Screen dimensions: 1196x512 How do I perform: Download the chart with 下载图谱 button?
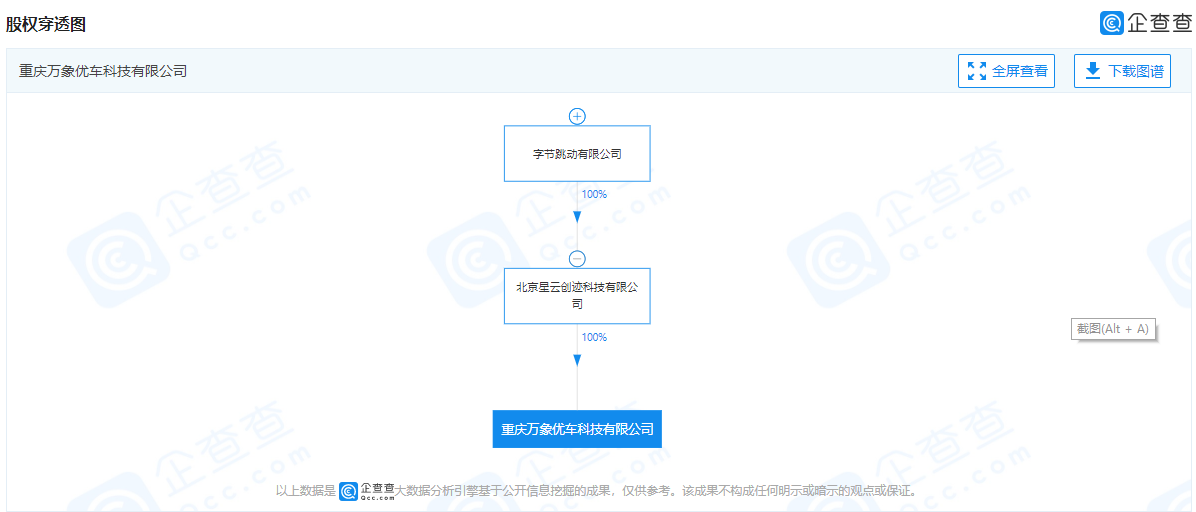point(1122,71)
